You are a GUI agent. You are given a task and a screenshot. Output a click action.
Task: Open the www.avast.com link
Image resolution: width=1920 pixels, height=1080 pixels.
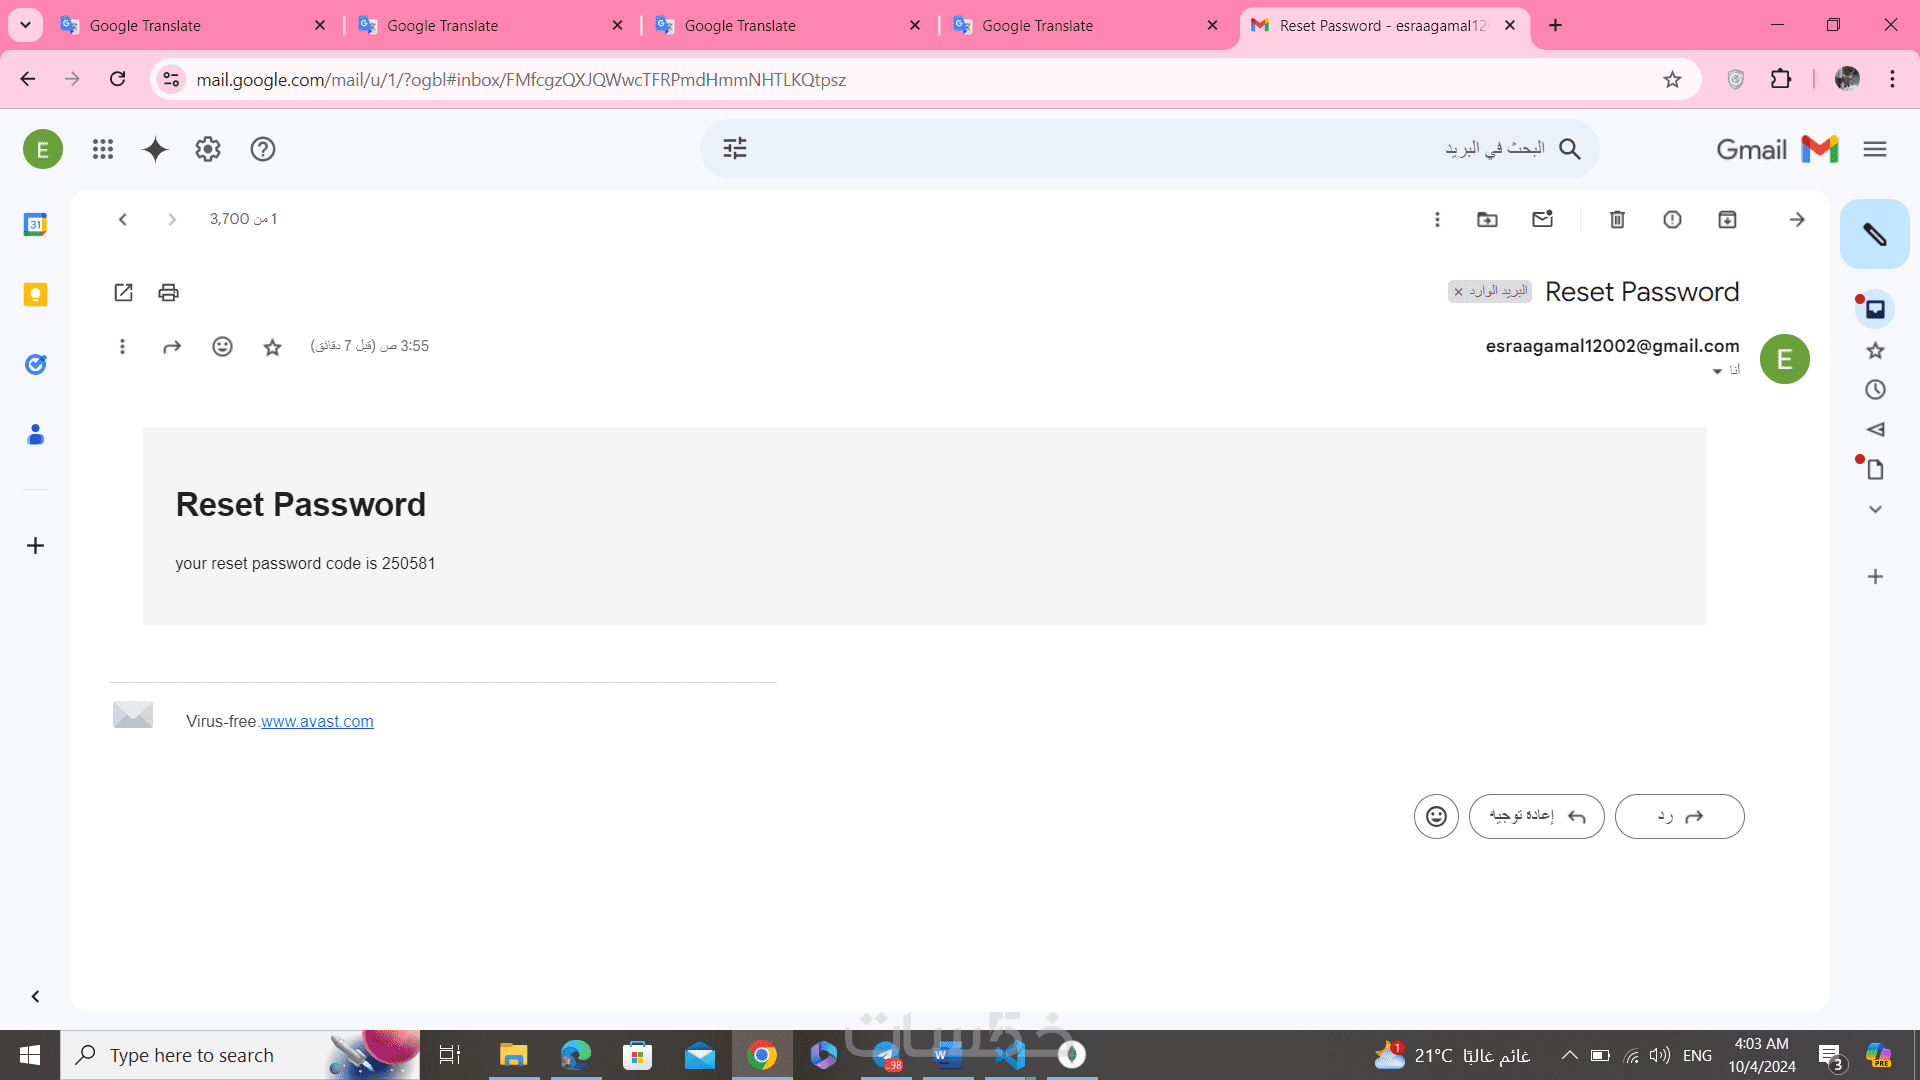[317, 721]
